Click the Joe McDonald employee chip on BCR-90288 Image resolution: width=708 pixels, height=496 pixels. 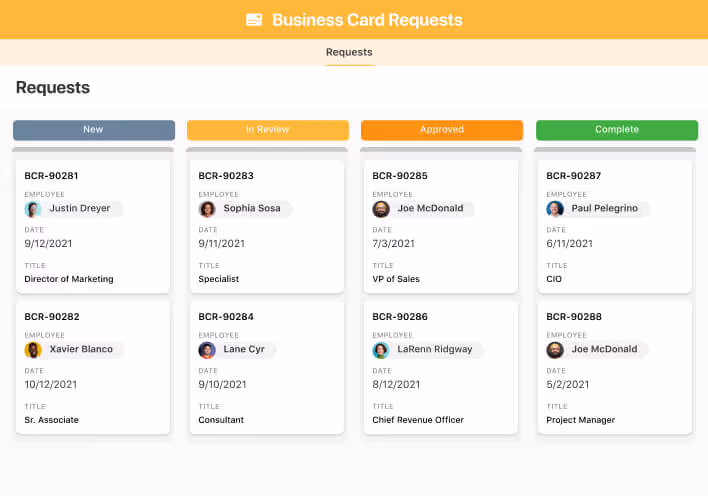pos(597,350)
